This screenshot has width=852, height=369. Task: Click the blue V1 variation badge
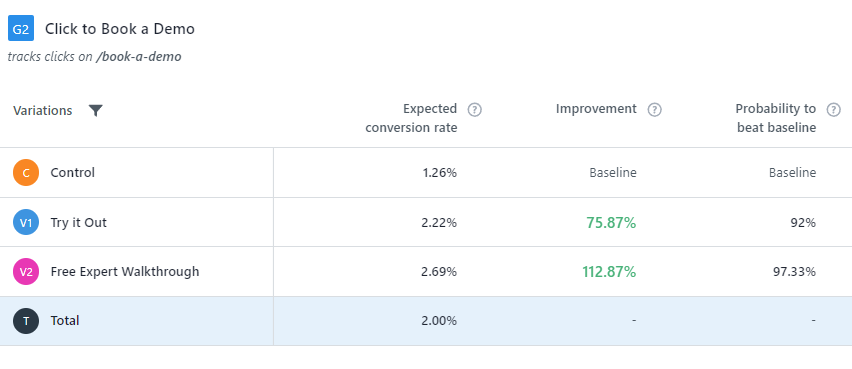coord(26,222)
